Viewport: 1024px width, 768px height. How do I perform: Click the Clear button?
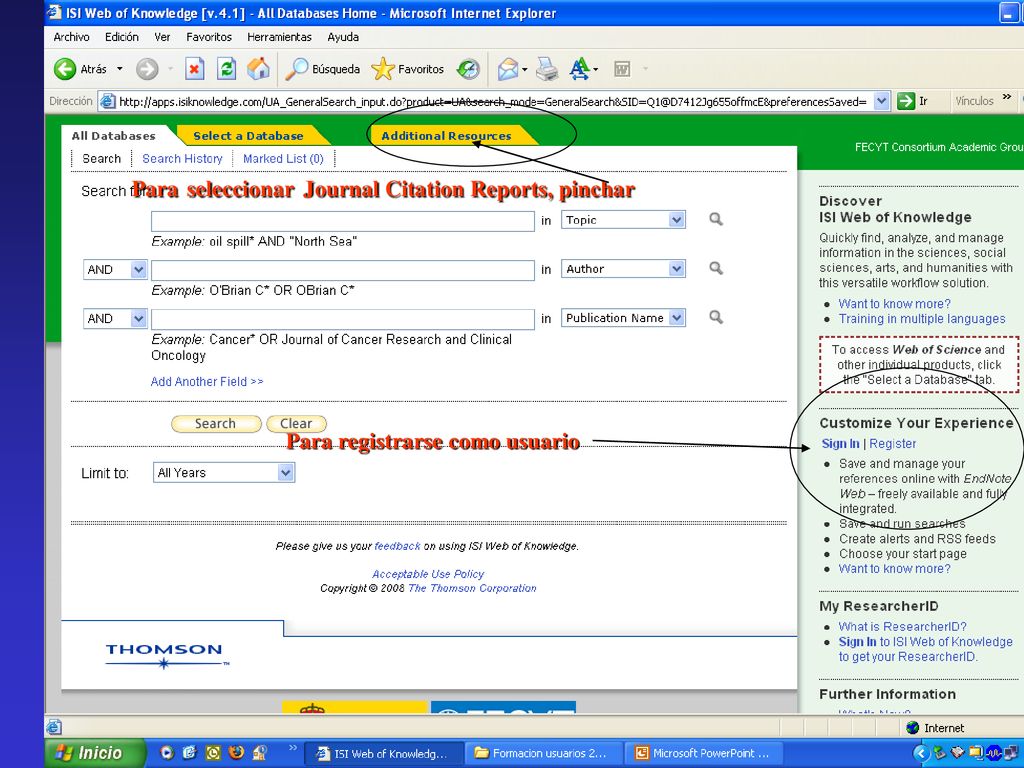(296, 424)
